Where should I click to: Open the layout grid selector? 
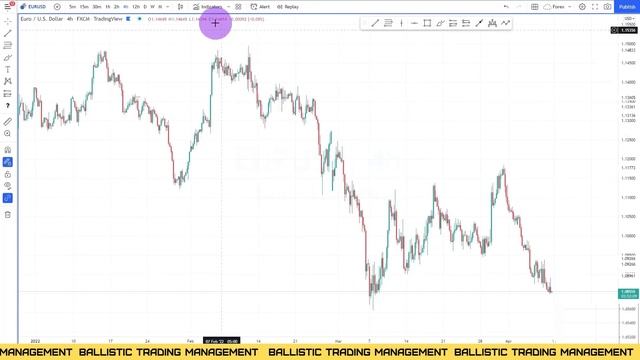pos(535,7)
